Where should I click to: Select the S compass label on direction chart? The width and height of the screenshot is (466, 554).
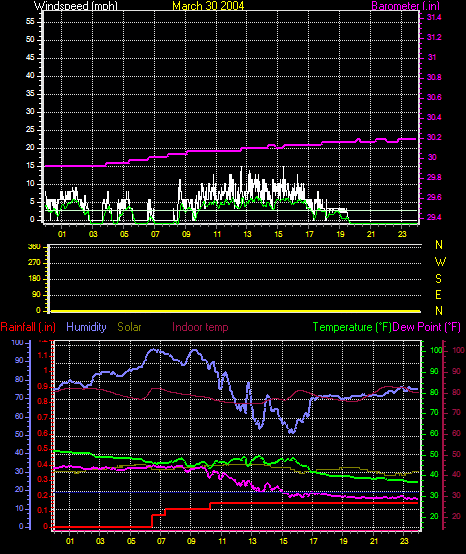pyautogui.click(x=438, y=279)
